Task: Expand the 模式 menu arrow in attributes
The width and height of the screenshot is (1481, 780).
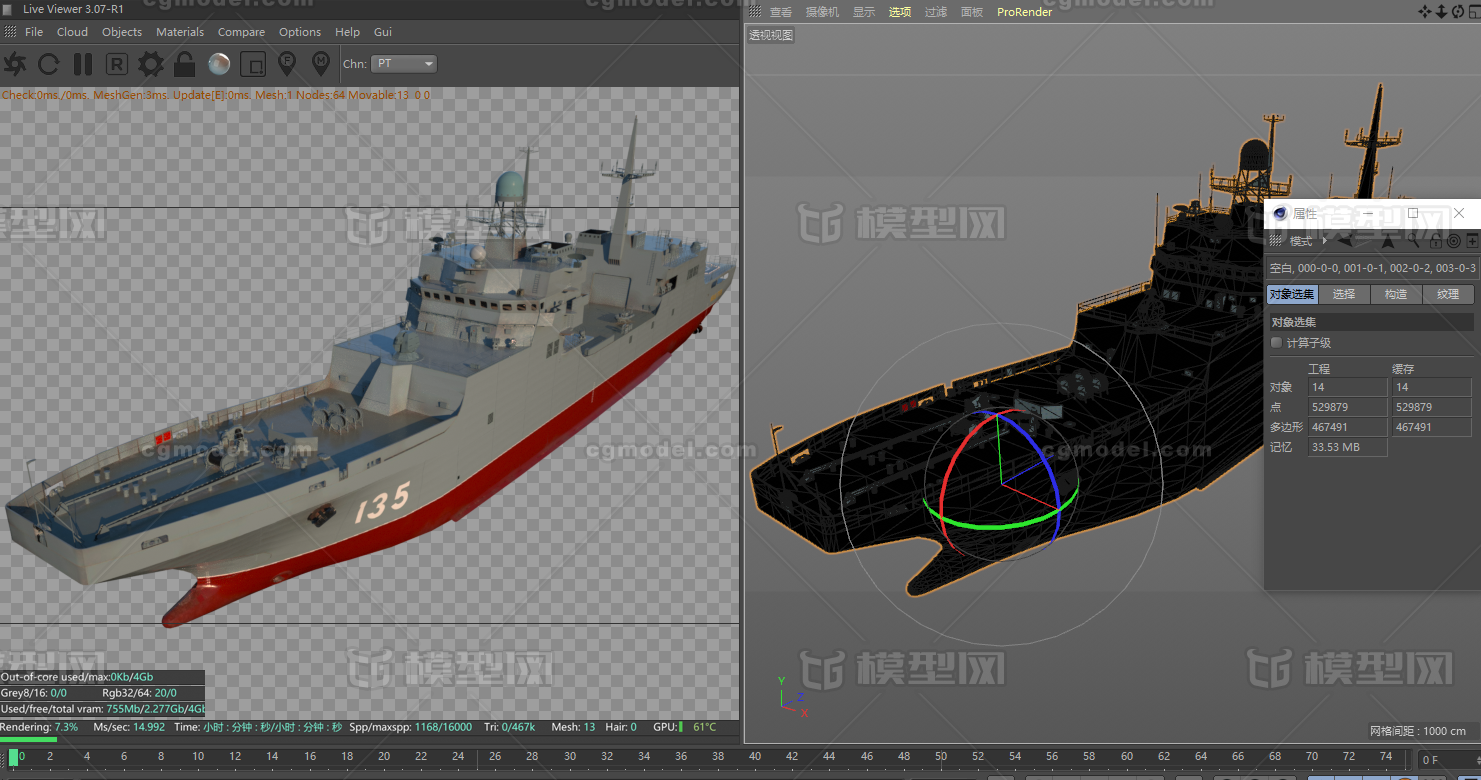Action: 1325,241
